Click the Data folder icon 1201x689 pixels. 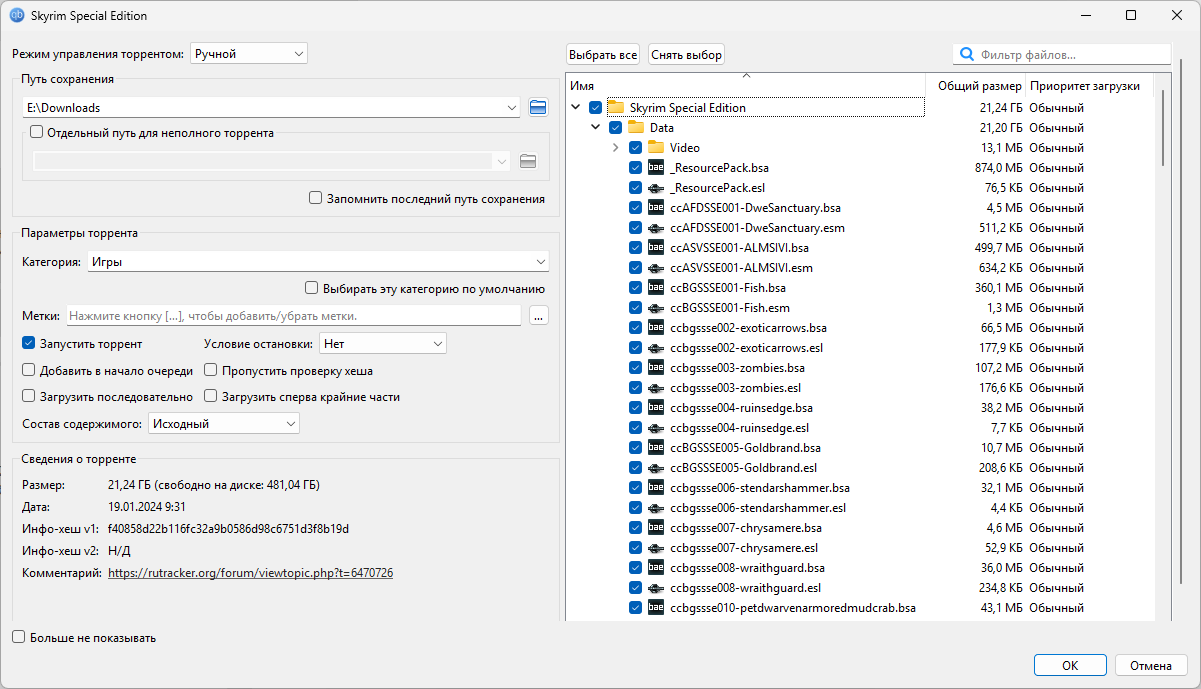coord(636,127)
